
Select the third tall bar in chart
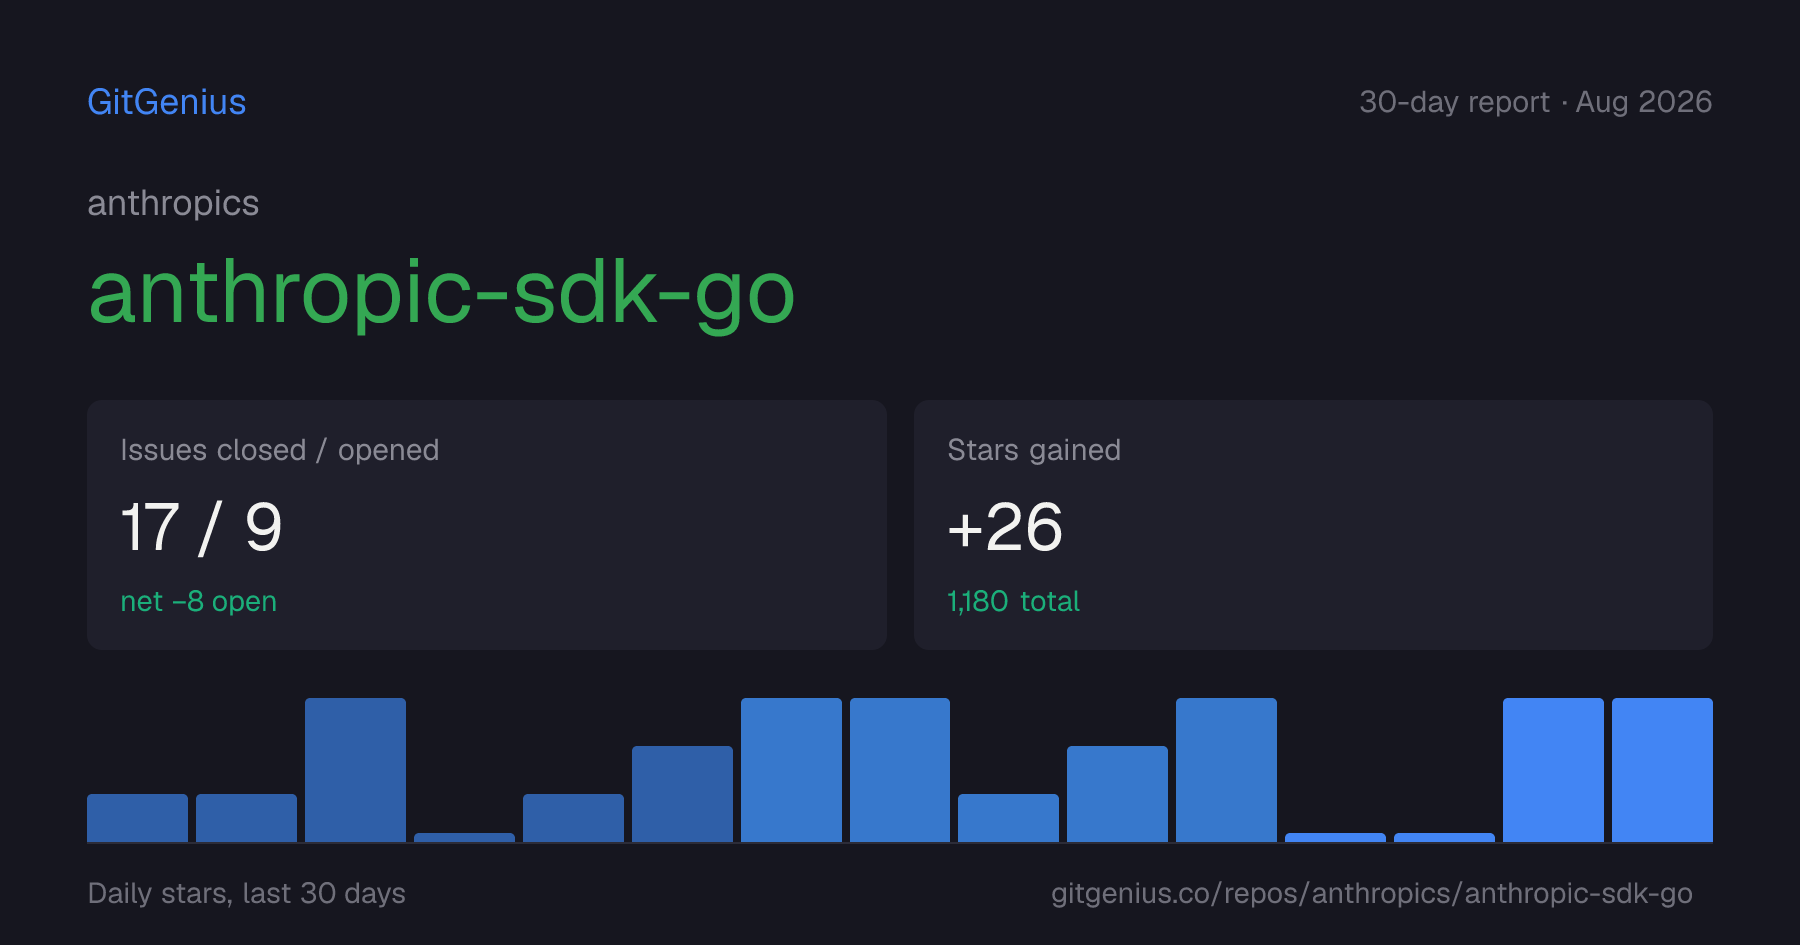point(355,770)
